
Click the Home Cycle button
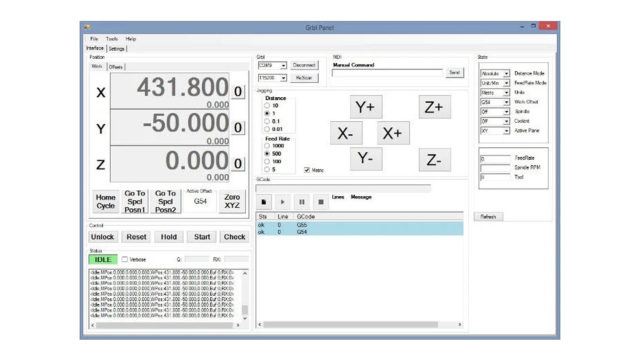(106, 202)
